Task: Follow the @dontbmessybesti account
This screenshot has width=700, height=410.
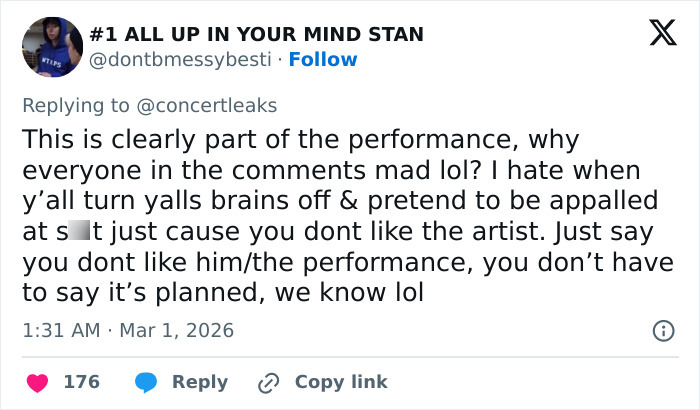Action: (322, 60)
